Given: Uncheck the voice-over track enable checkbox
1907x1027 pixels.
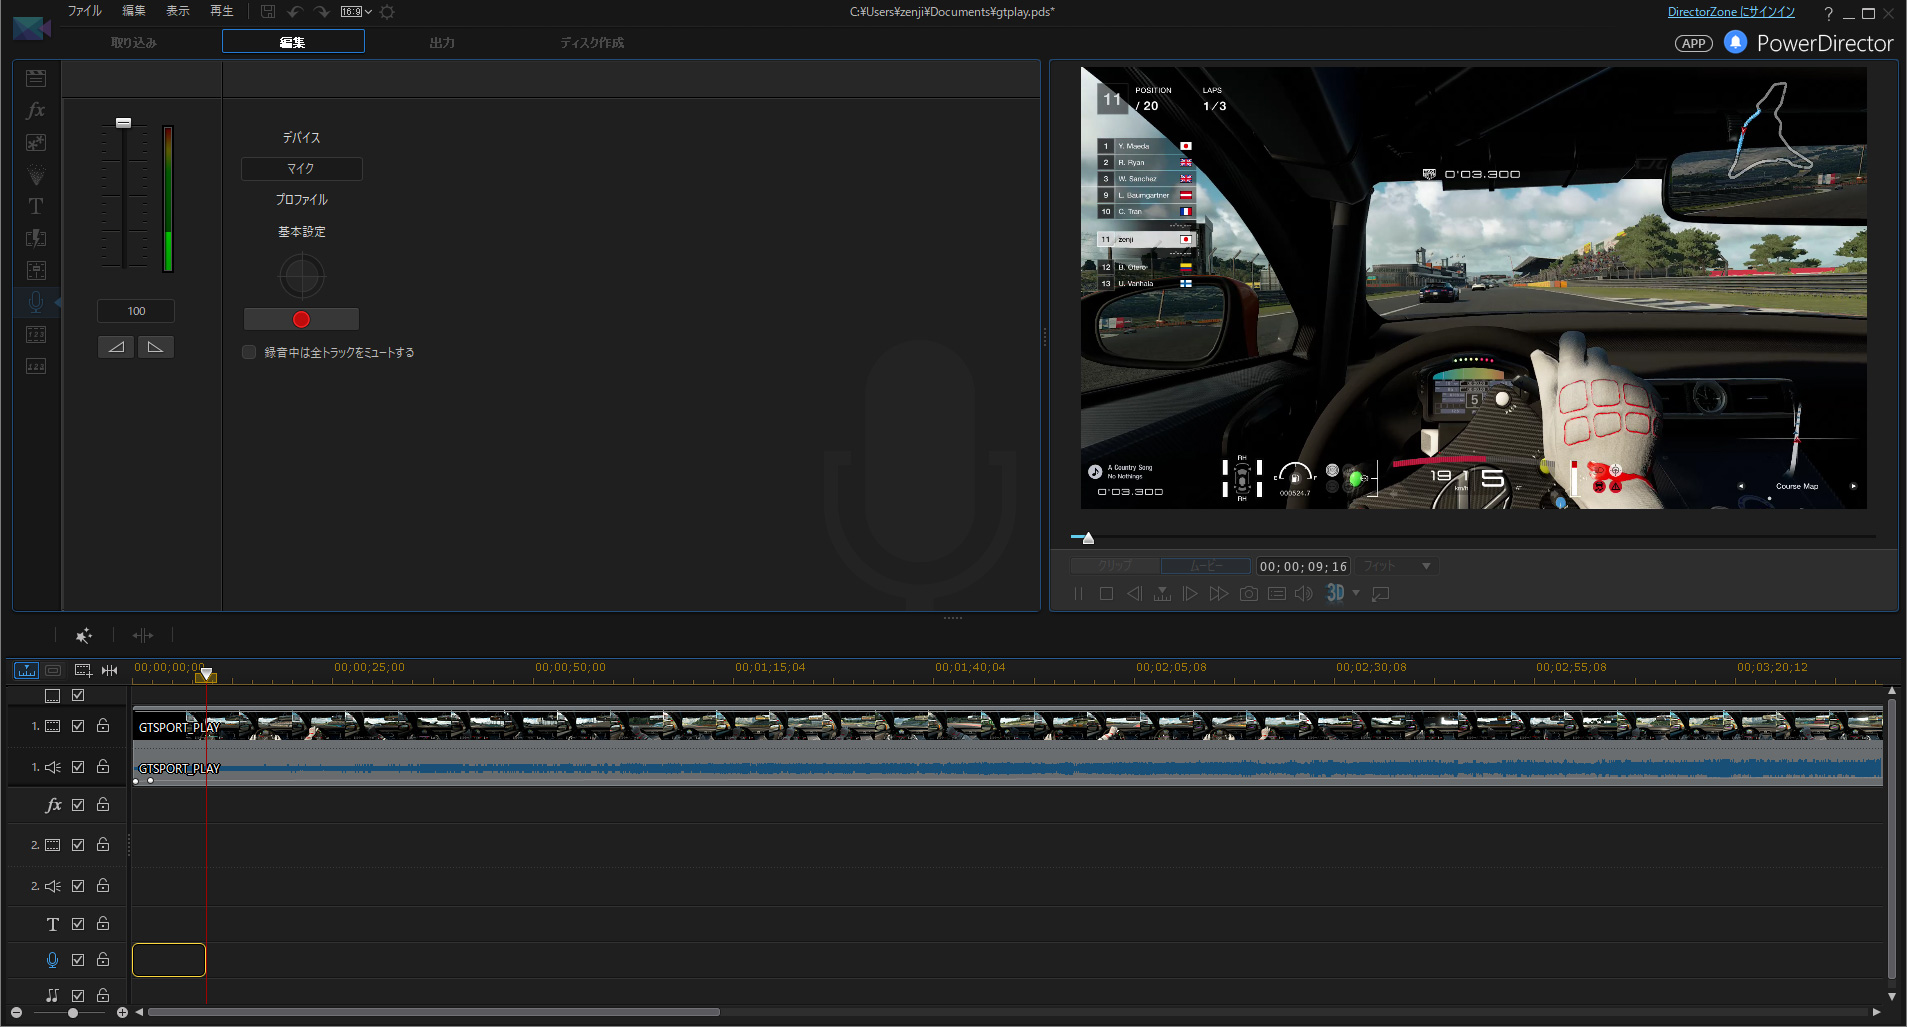Looking at the screenshot, I should point(78,960).
